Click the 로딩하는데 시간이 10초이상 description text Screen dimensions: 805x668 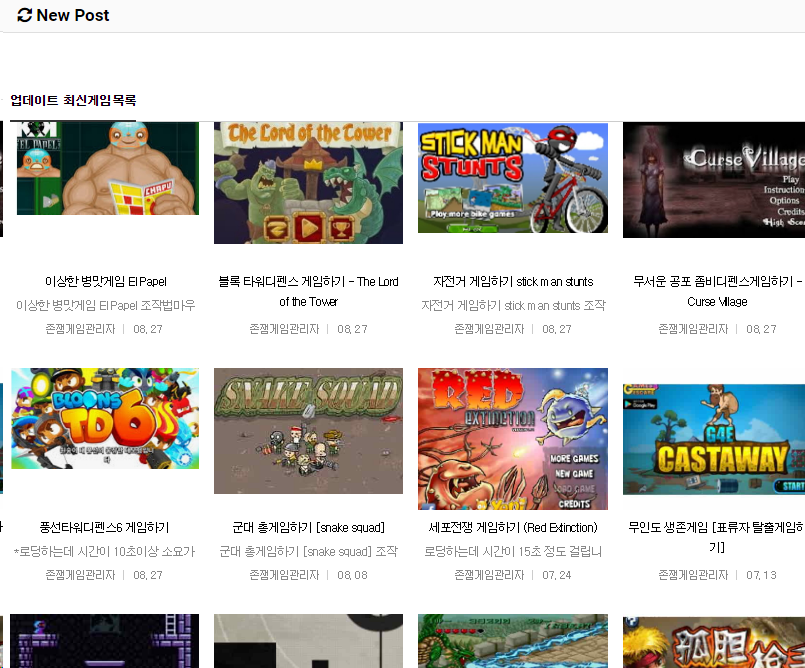(104, 551)
